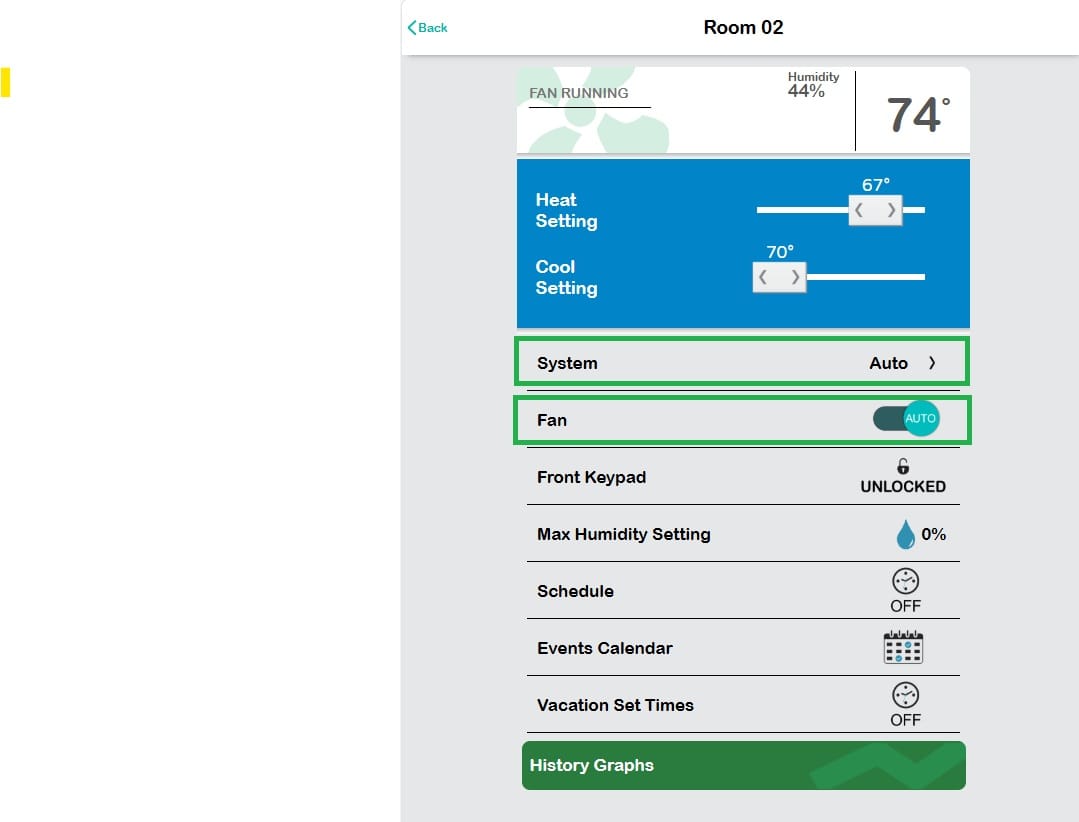Select the Events Calendar row label

point(605,648)
